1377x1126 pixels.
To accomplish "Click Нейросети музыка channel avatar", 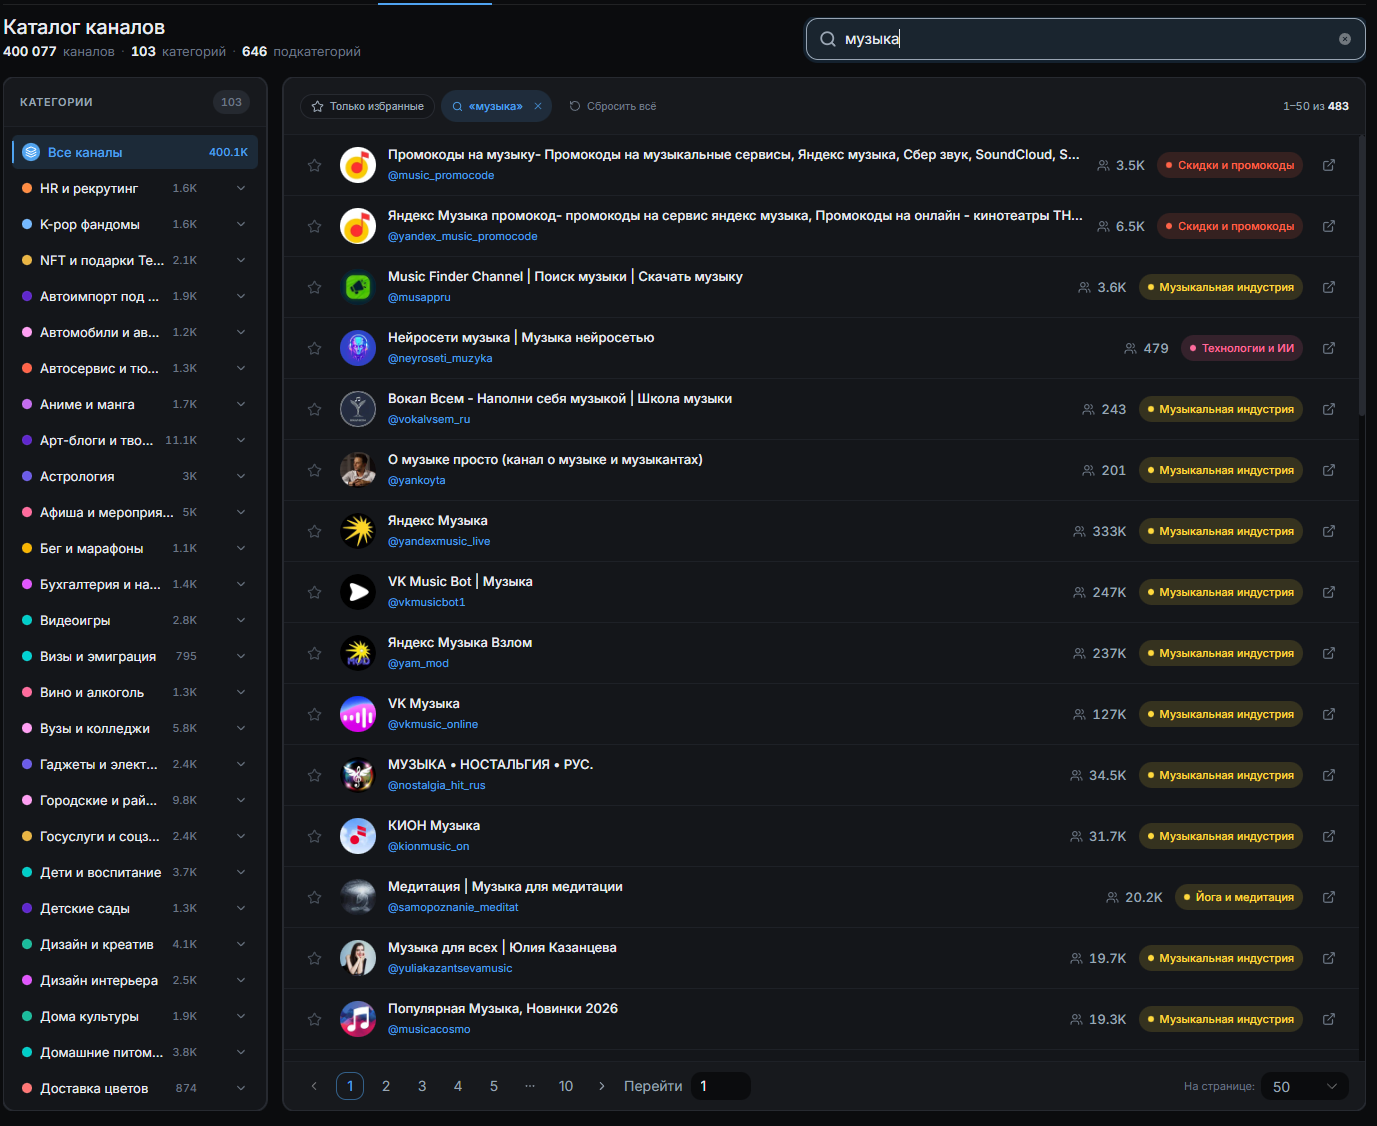I will click(x=358, y=348).
